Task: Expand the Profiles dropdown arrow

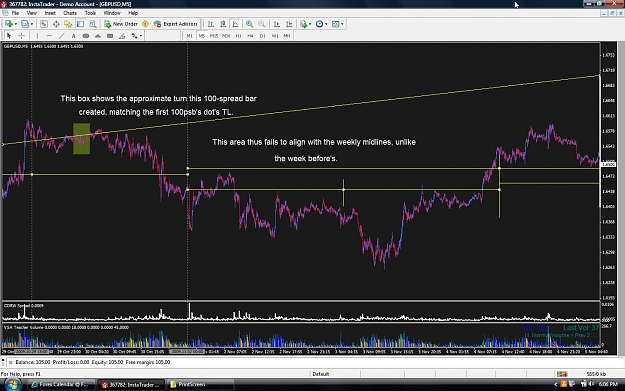Action: (32, 24)
